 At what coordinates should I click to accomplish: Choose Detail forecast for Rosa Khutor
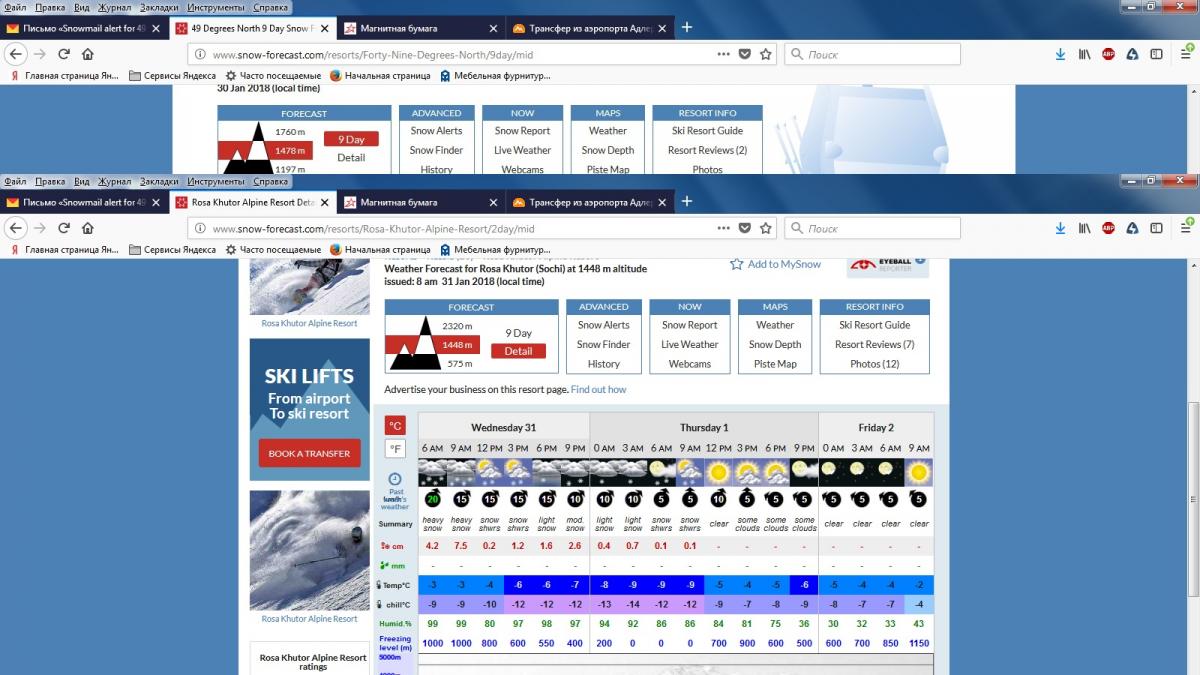point(518,351)
